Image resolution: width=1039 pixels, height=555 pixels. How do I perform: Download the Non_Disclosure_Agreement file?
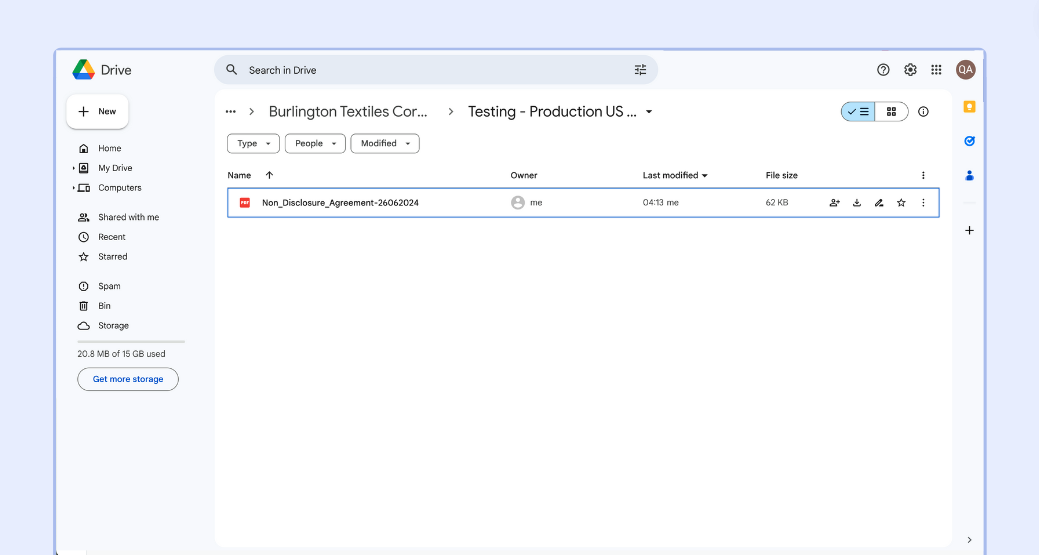(857, 203)
